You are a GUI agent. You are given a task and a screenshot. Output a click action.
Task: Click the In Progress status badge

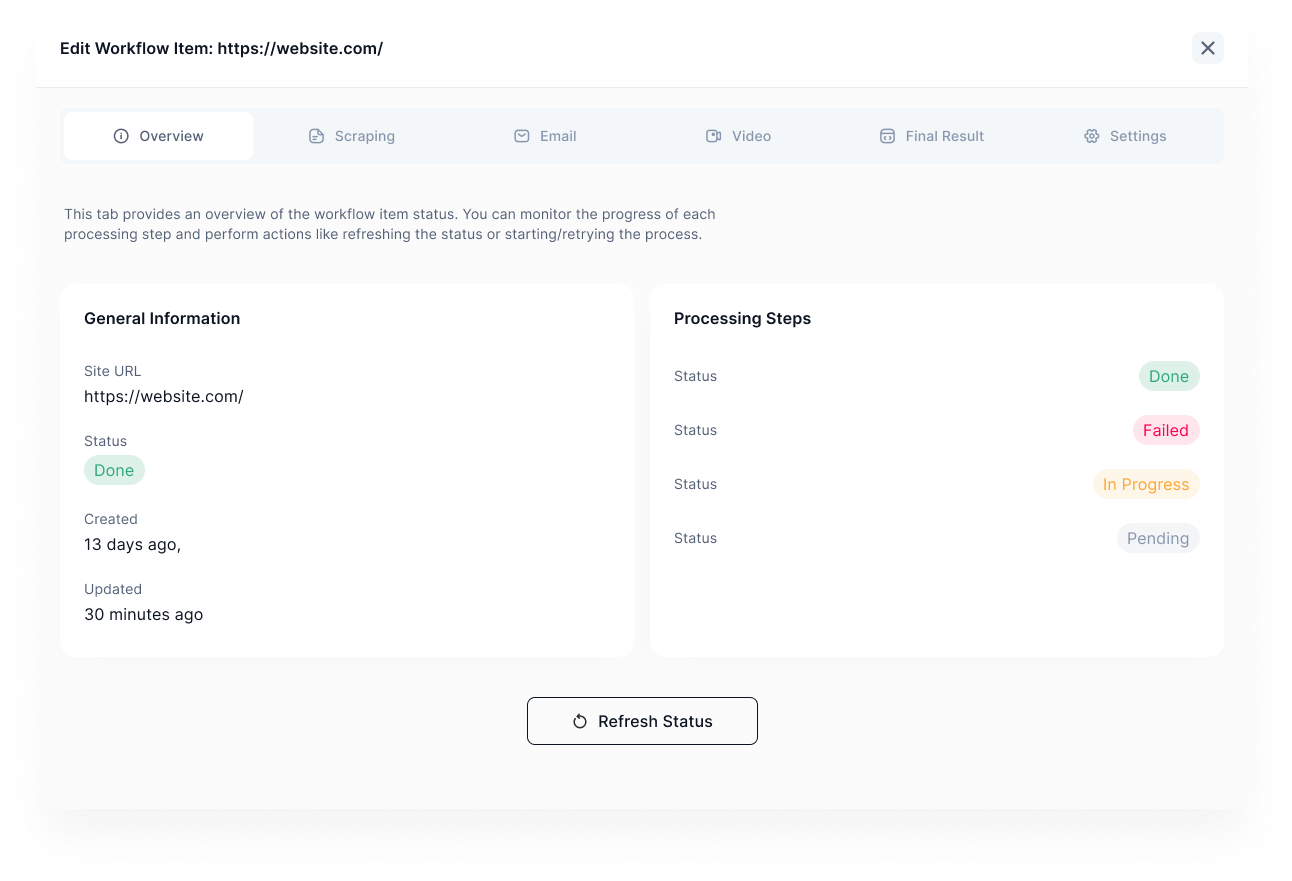click(x=1146, y=484)
